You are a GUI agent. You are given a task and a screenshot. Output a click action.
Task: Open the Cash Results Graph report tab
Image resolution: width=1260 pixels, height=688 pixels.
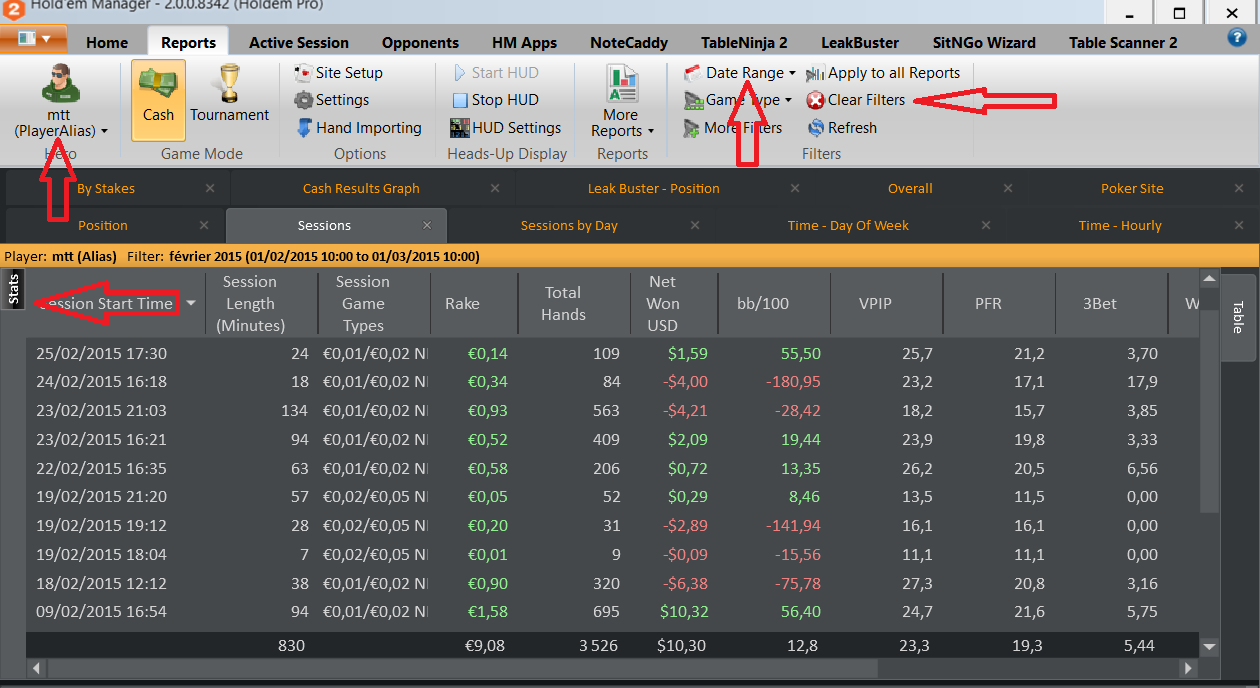coord(361,188)
